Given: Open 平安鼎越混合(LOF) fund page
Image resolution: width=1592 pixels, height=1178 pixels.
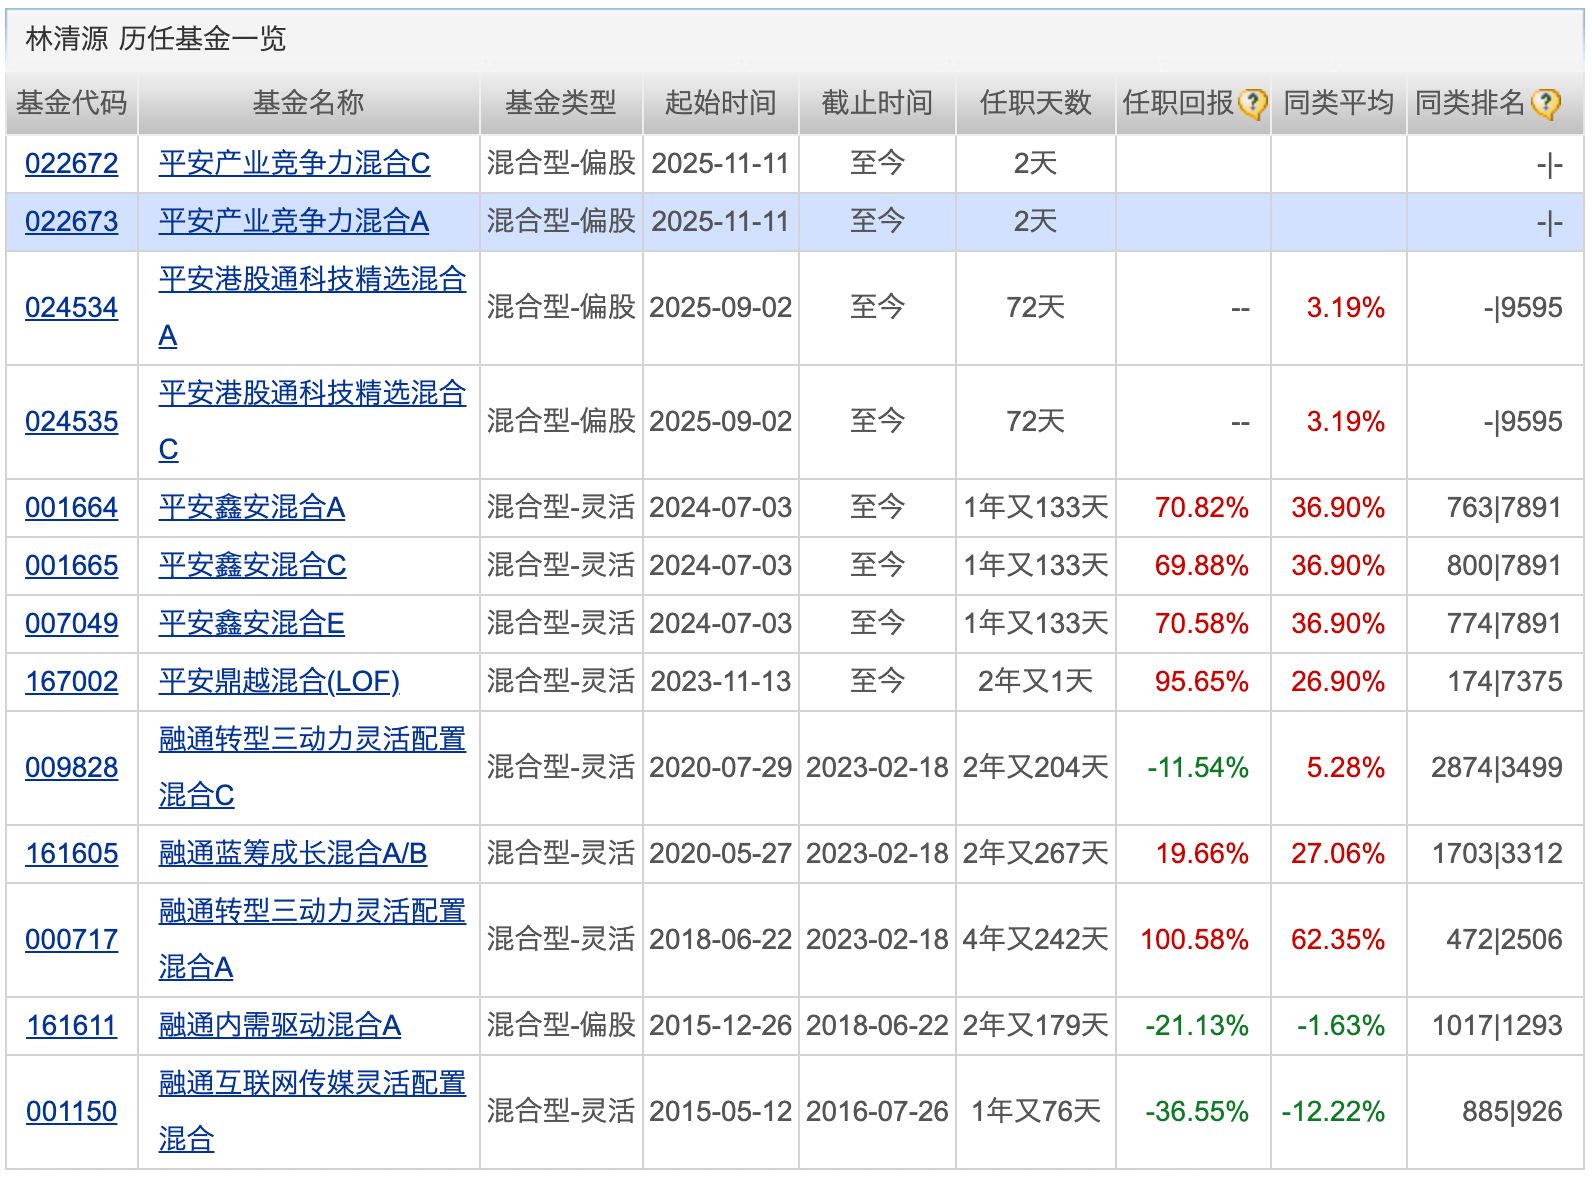Looking at the screenshot, I should (279, 682).
